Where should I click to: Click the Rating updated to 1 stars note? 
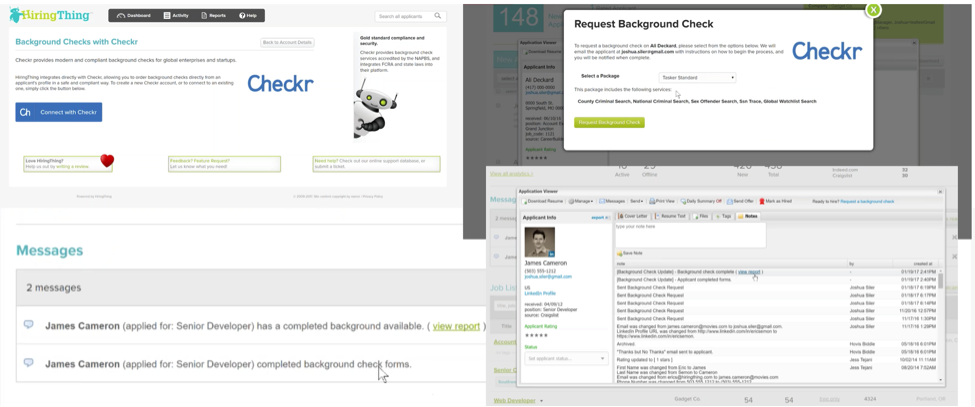tap(777, 359)
